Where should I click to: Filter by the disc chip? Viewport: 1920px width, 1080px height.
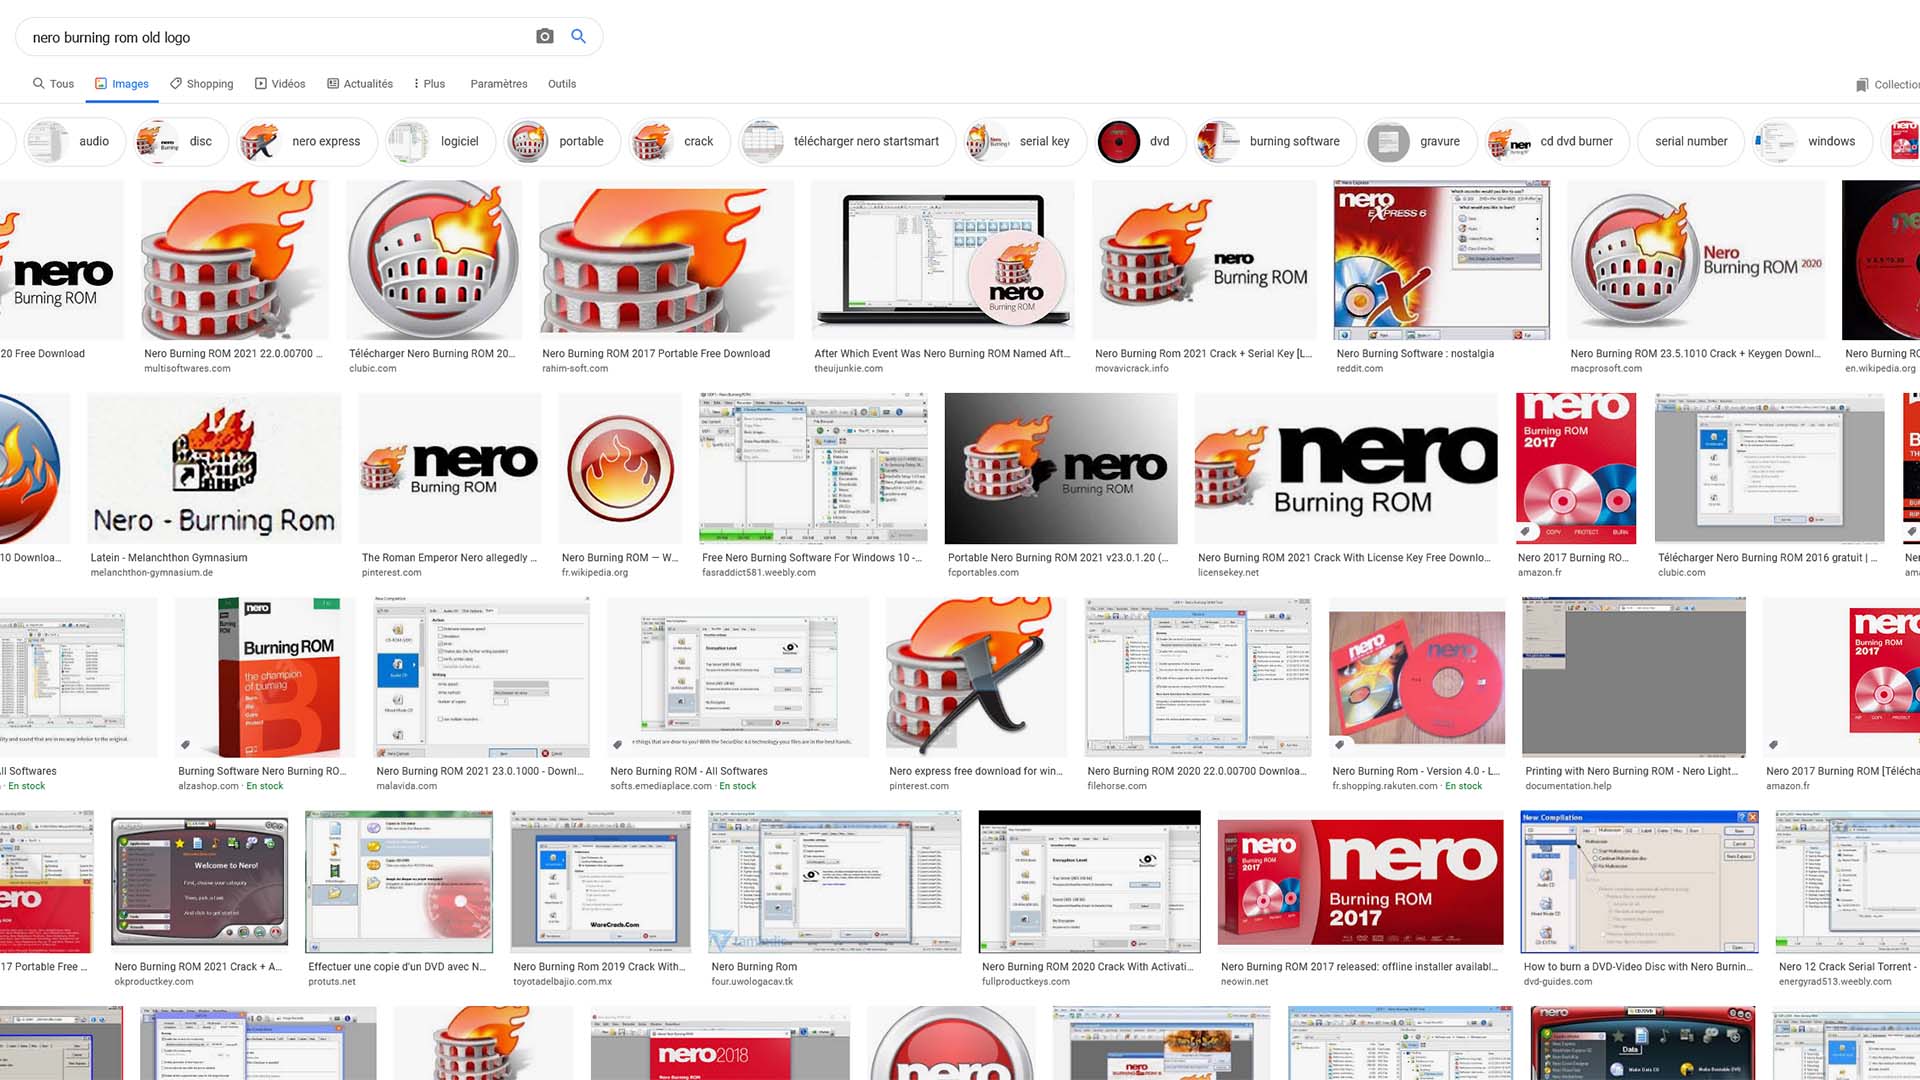click(x=181, y=141)
